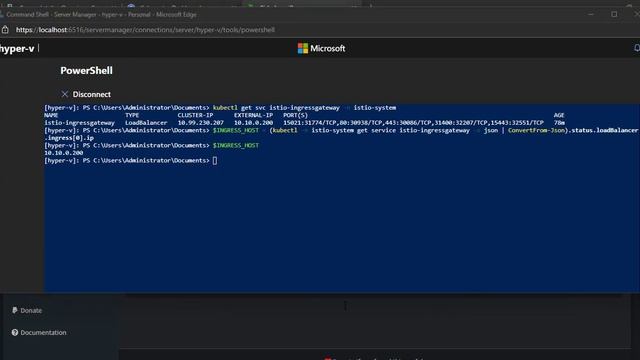Click the LoadBalancer type value
Viewport: 640px width, 360px height.
pyautogui.click(x=146, y=123)
